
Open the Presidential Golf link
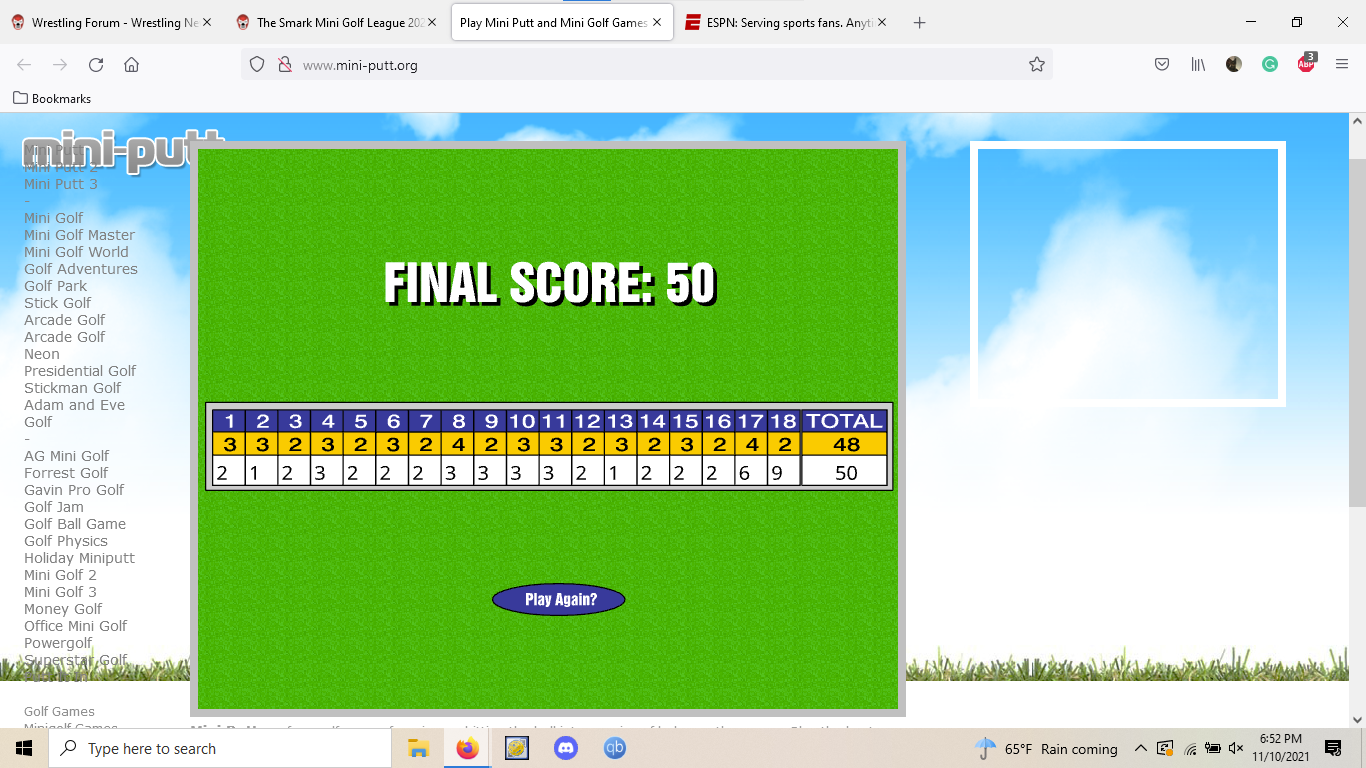80,371
